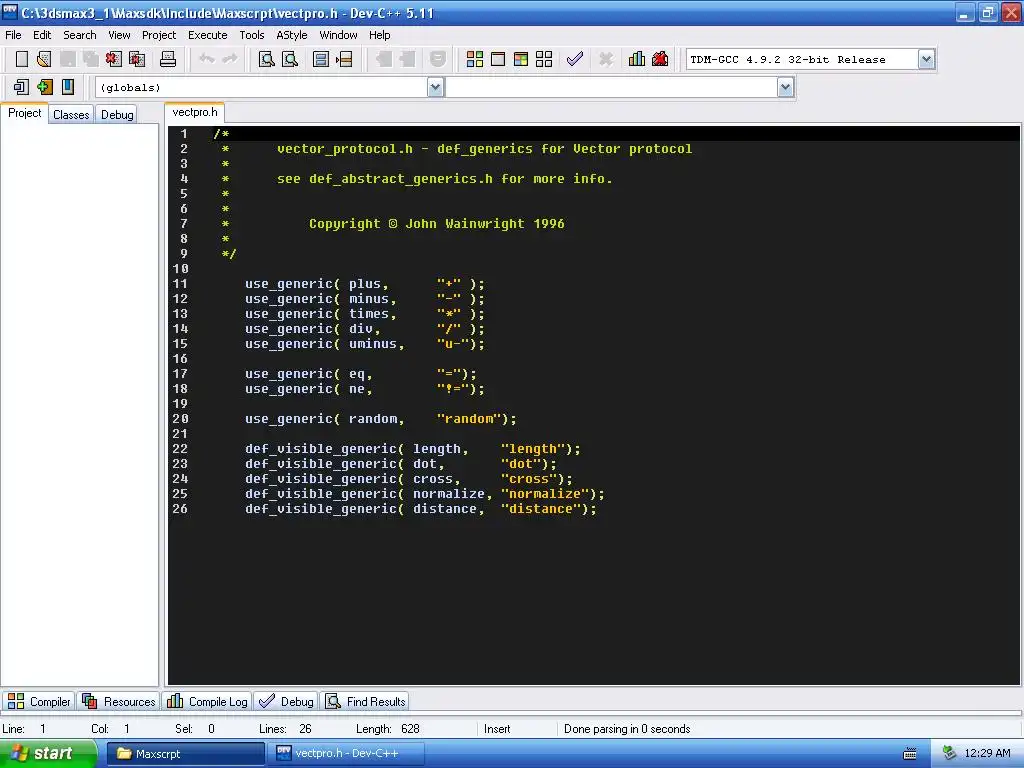
Task: Open the Compile Log bottom tab
Action: pyautogui.click(x=207, y=701)
